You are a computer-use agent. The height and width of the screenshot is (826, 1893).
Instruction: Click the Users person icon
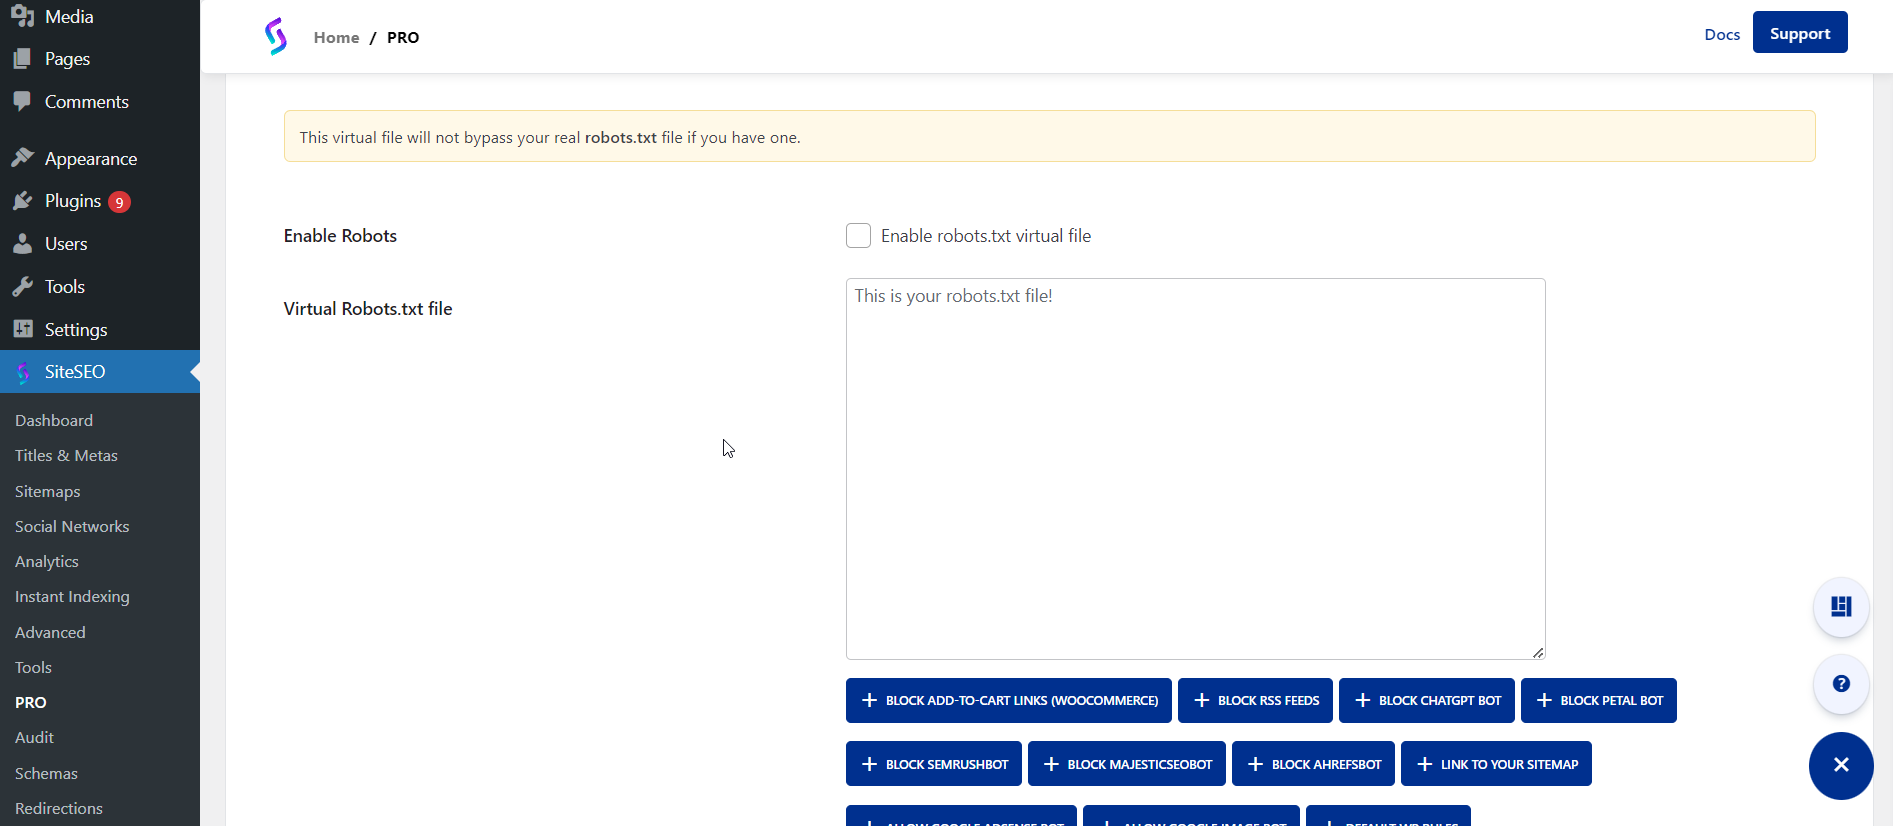(23, 244)
